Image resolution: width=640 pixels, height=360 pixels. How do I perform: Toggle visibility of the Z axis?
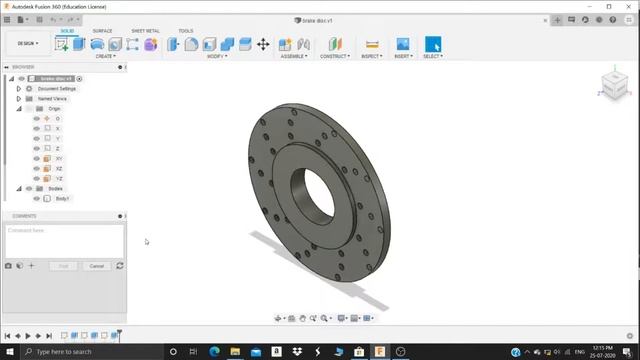click(x=37, y=149)
